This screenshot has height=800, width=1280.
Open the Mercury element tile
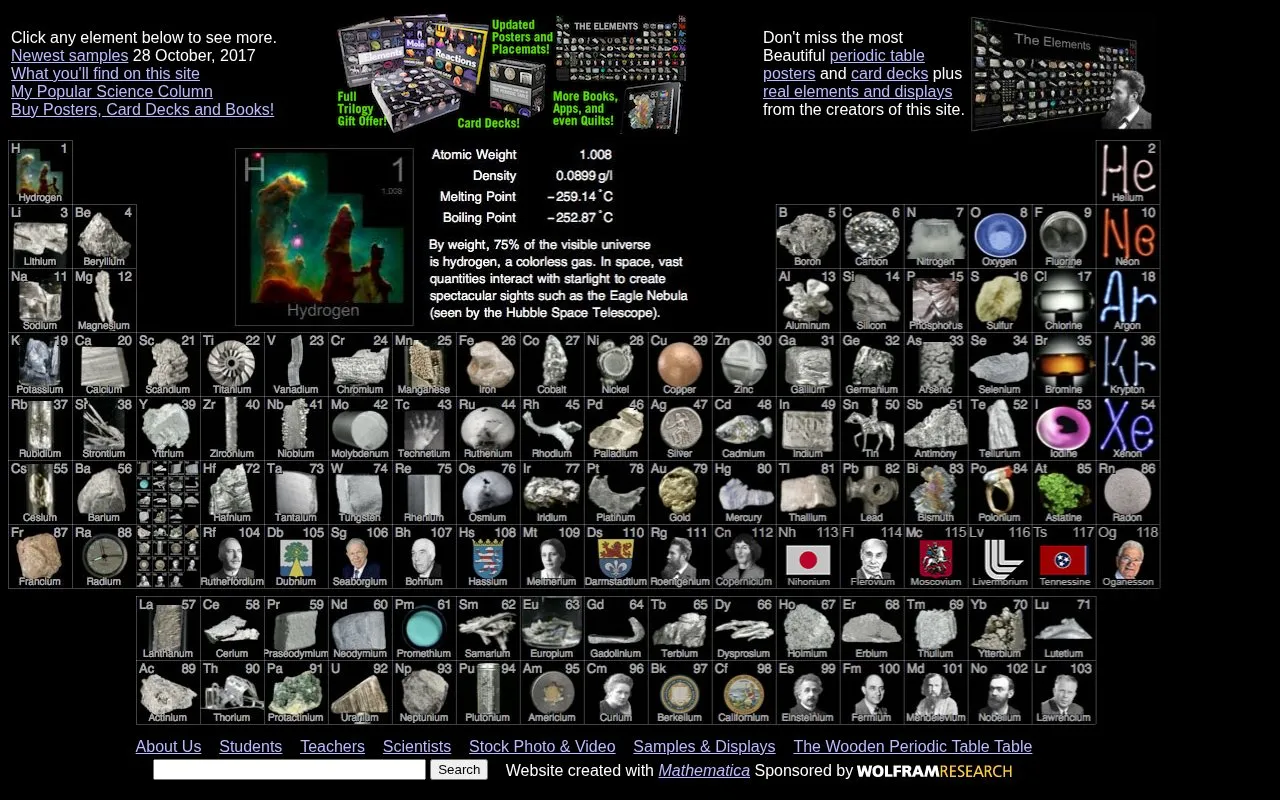(744, 493)
